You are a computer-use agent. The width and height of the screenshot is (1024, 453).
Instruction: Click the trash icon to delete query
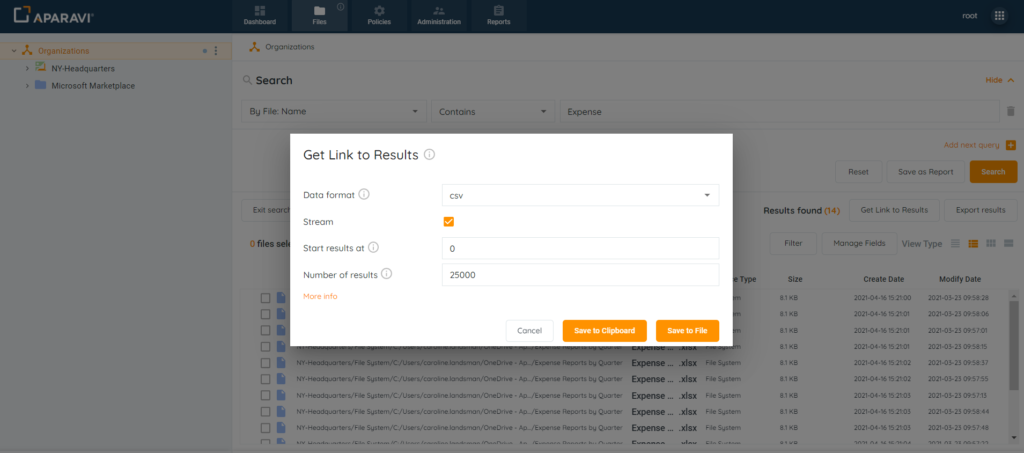(x=1010, y=112)
